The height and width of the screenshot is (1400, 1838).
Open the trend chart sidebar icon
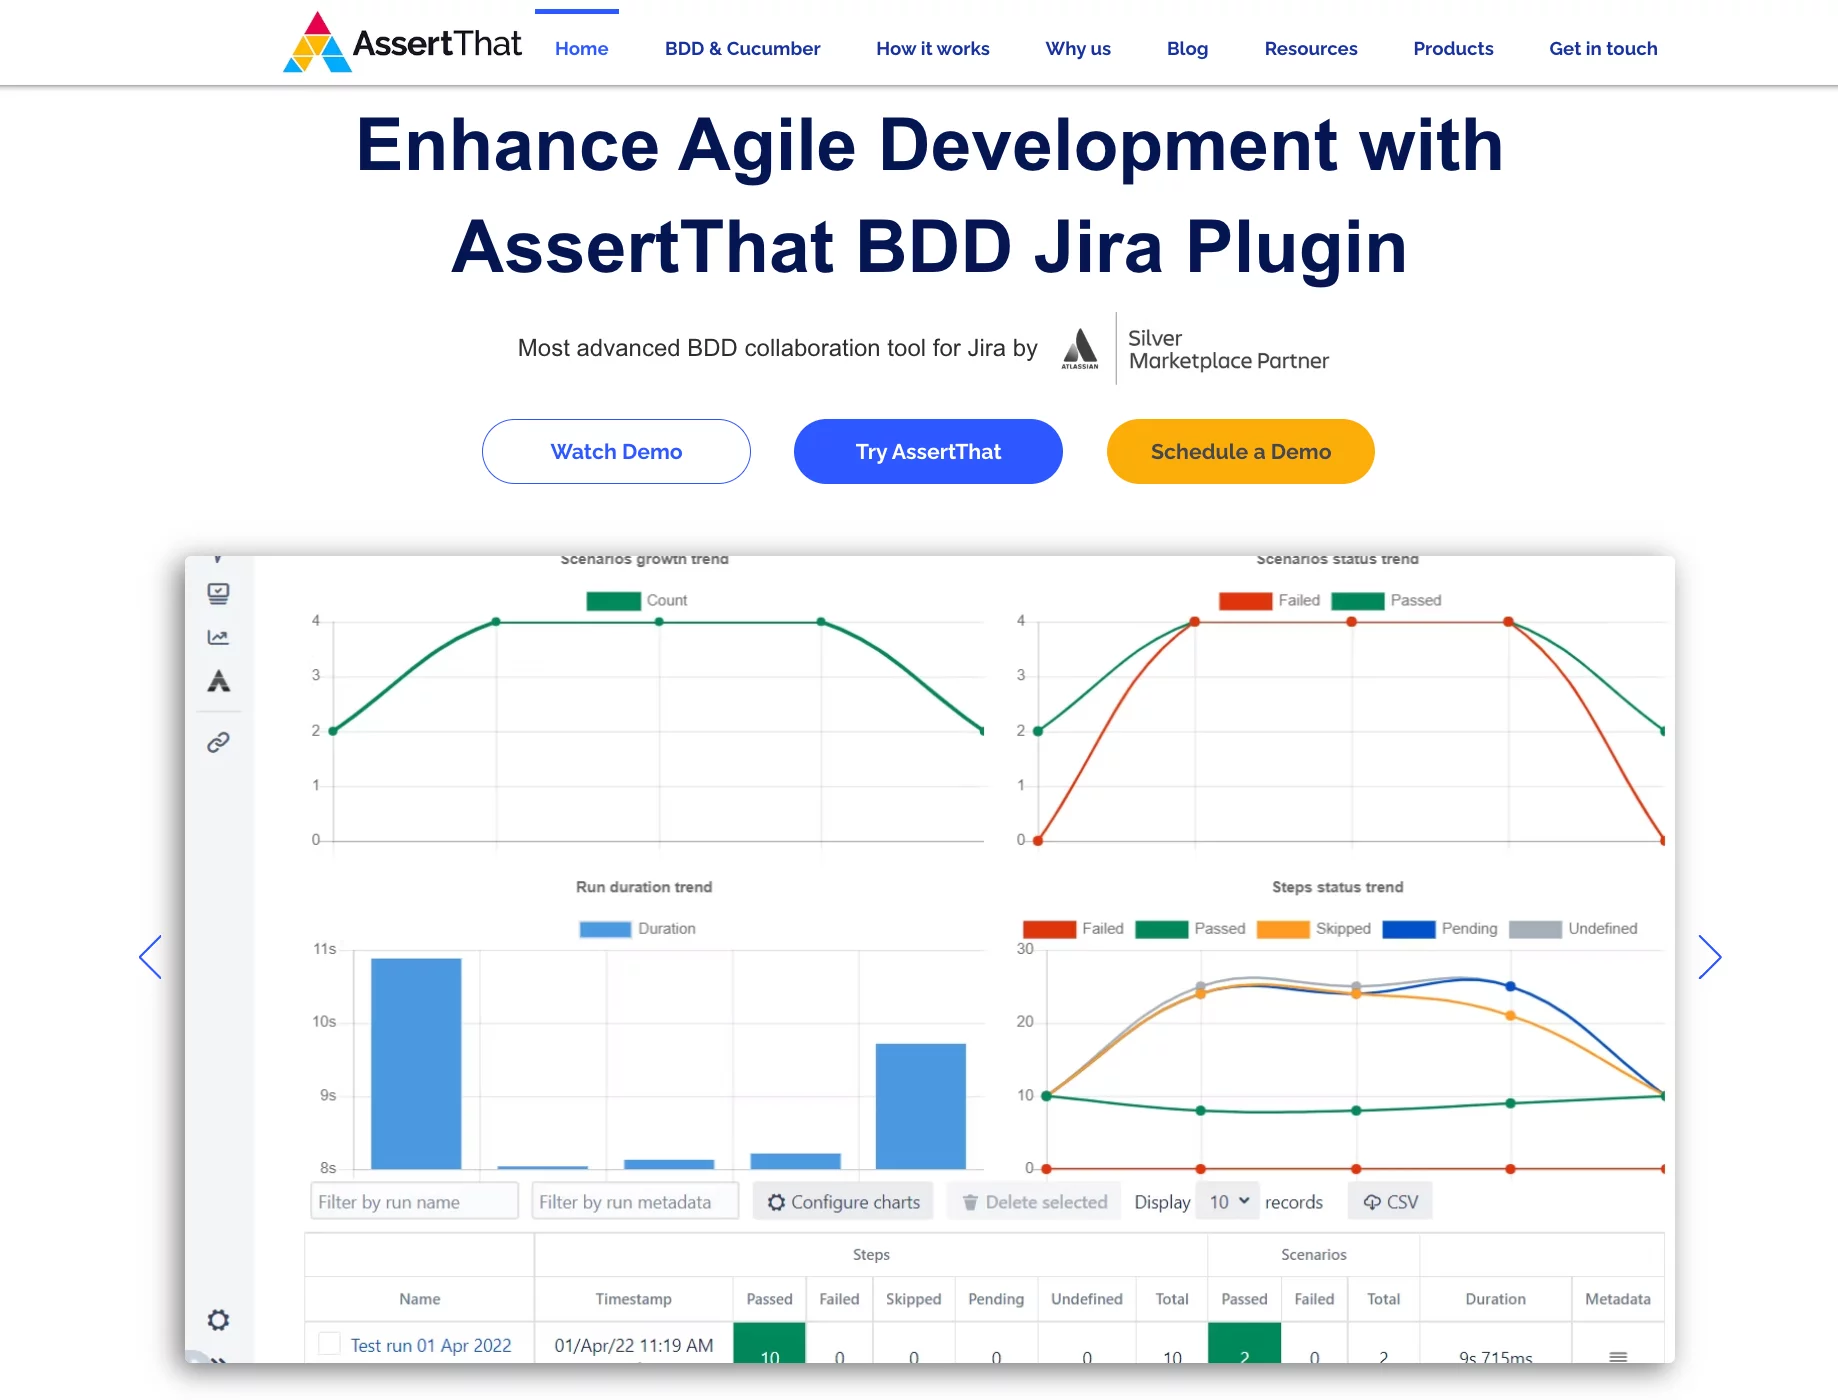(x=218, y=637)
